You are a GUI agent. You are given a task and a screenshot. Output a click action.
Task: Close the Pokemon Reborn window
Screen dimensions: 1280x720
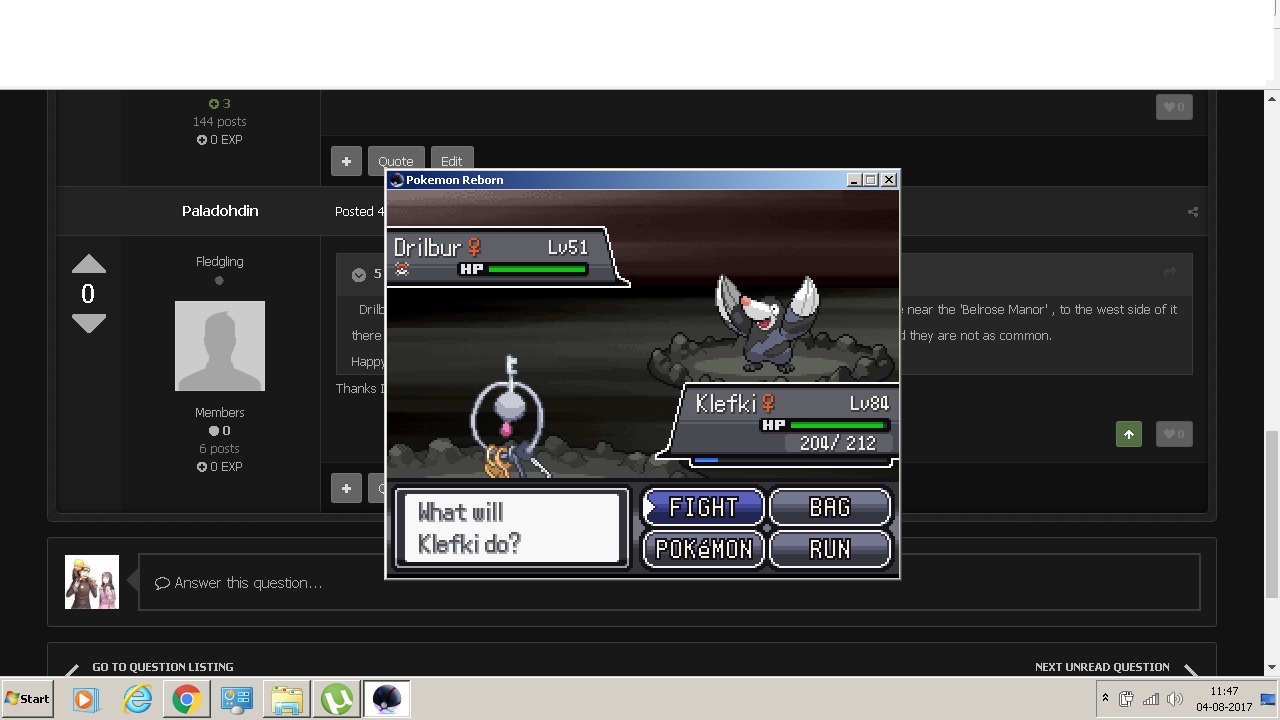(x=889, y=180)
